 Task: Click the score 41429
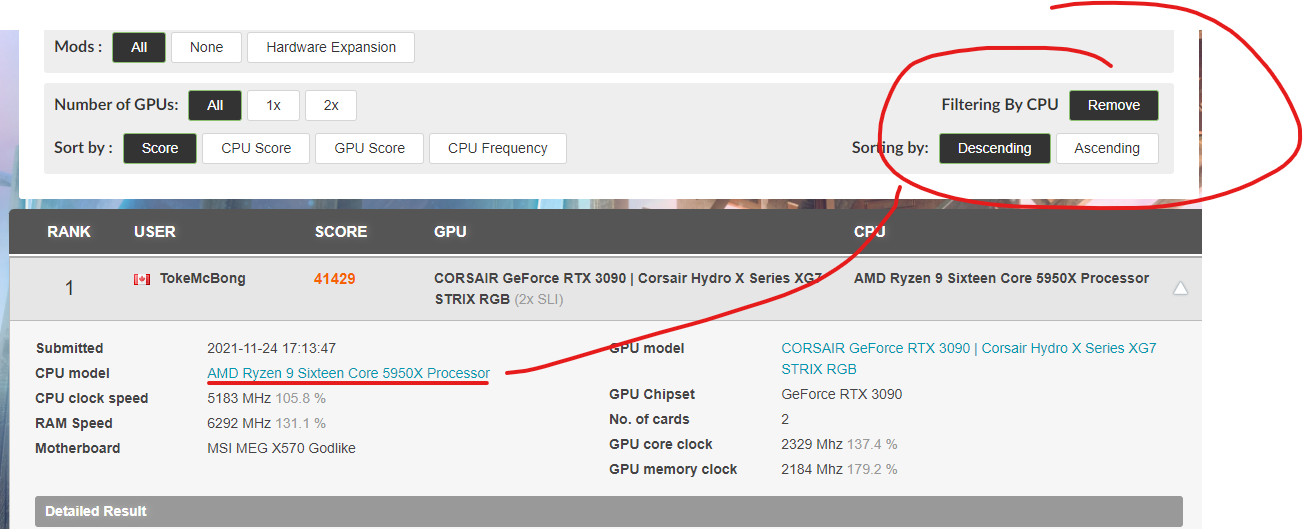pyautogui.click(x=335, y=279)
